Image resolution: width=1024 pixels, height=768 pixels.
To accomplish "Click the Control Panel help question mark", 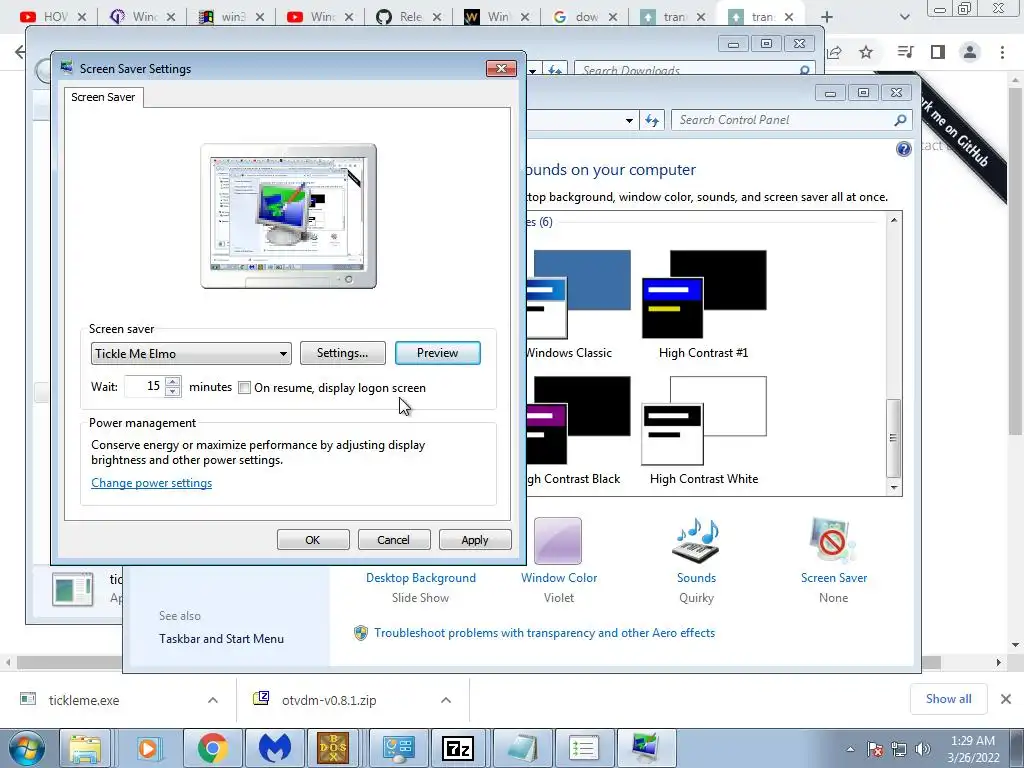I will coord(903,150).
